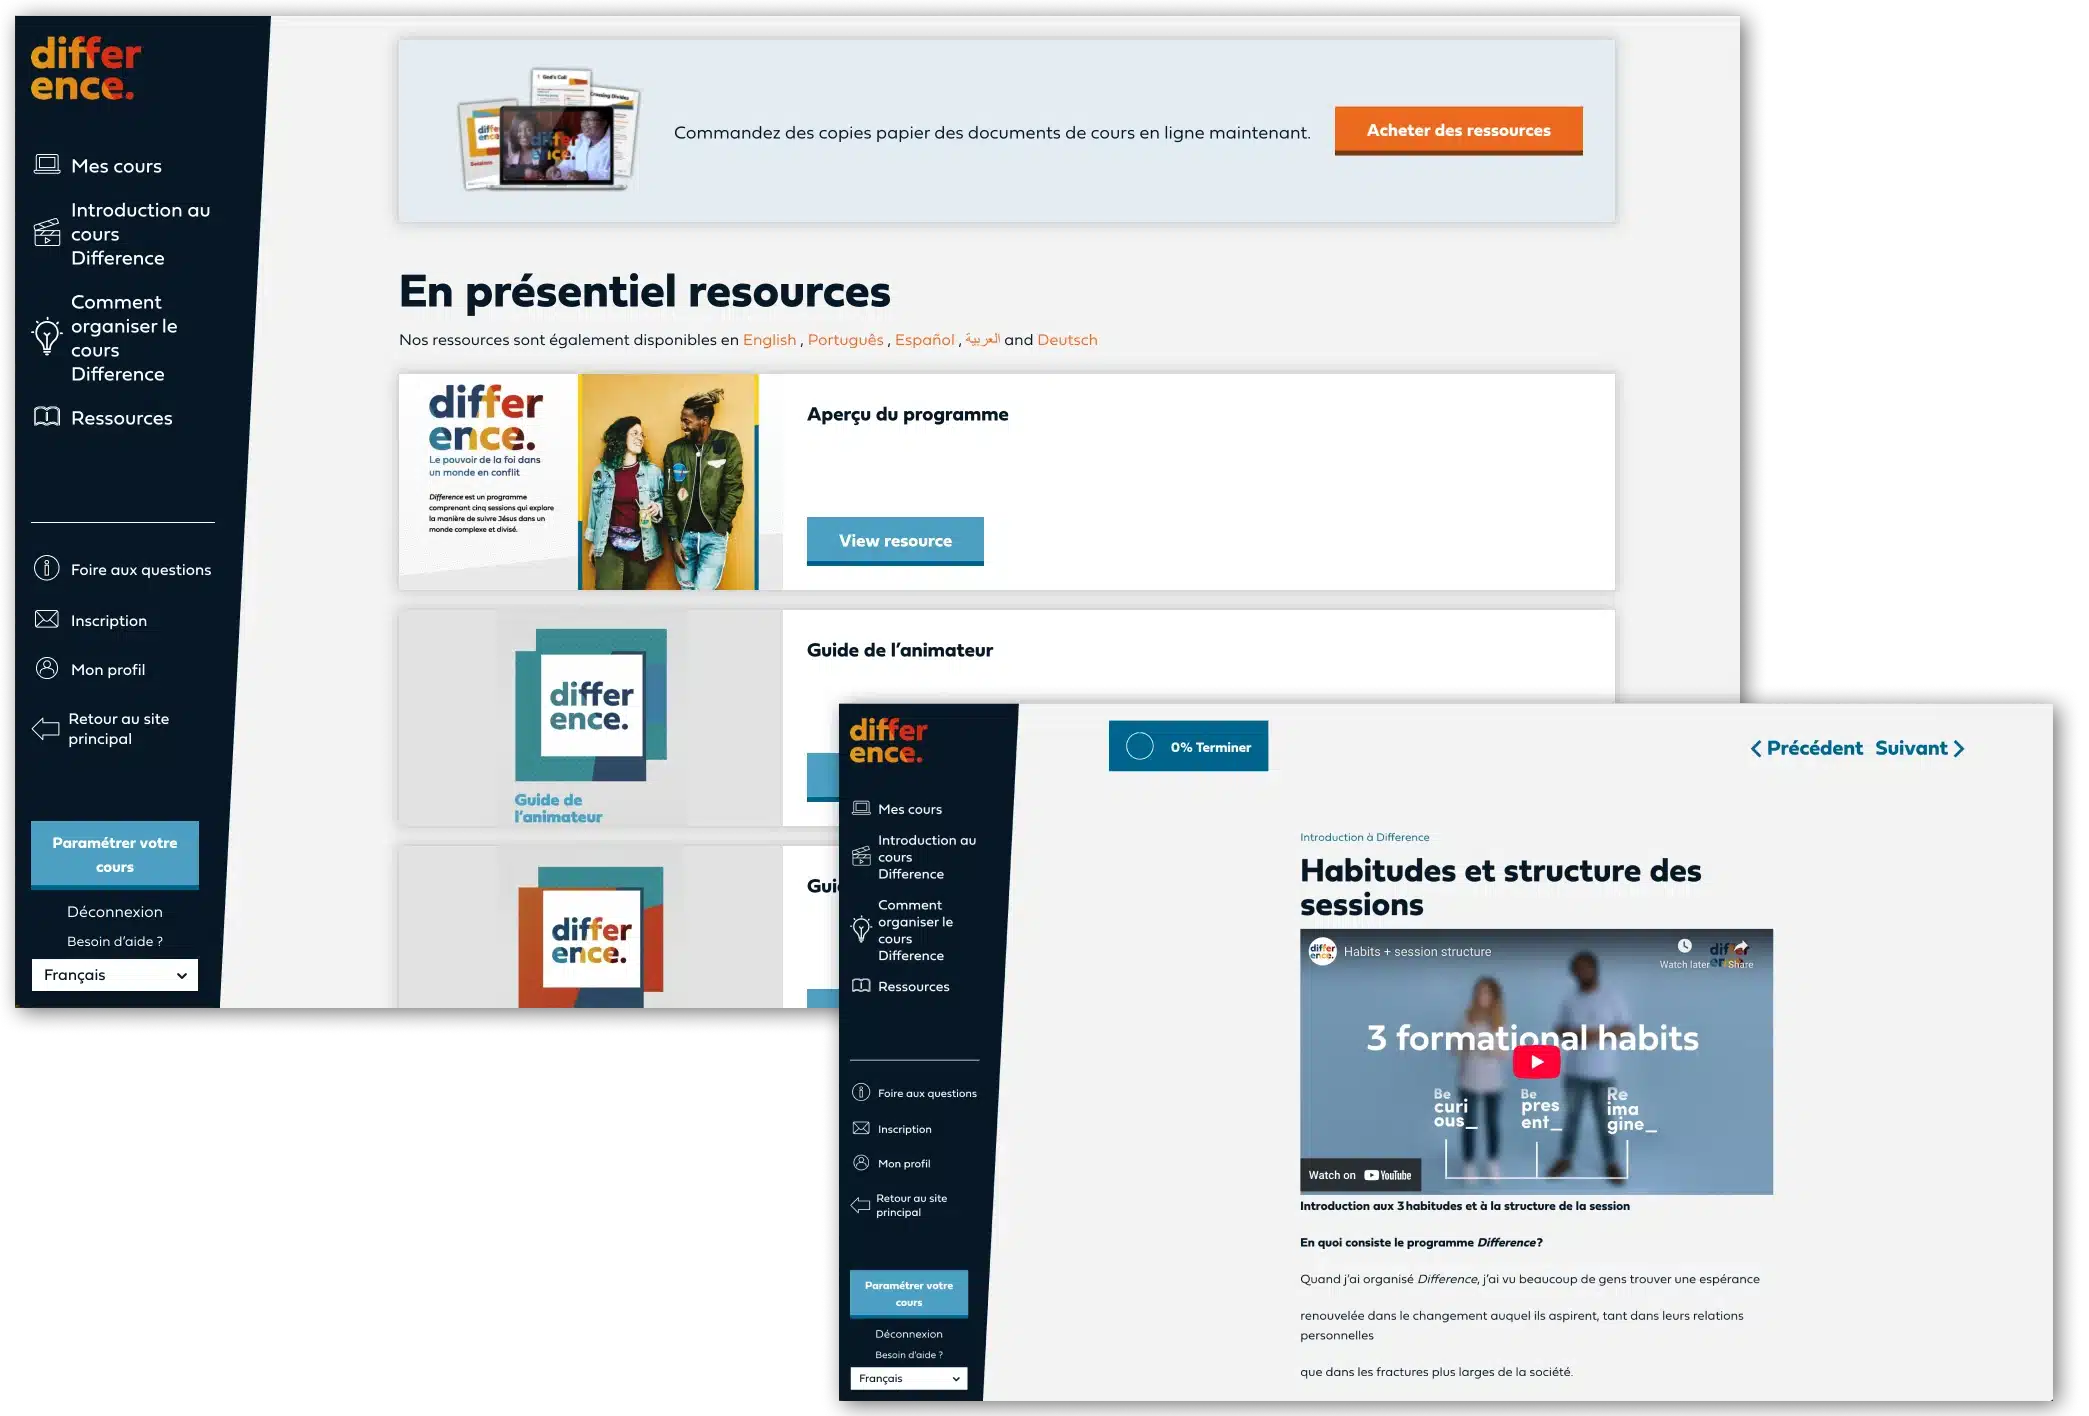Click the clapperboard icon for Introduction au cours
The width and height of the screenshot is (2089, 1416).
click(x=47, y=234)
